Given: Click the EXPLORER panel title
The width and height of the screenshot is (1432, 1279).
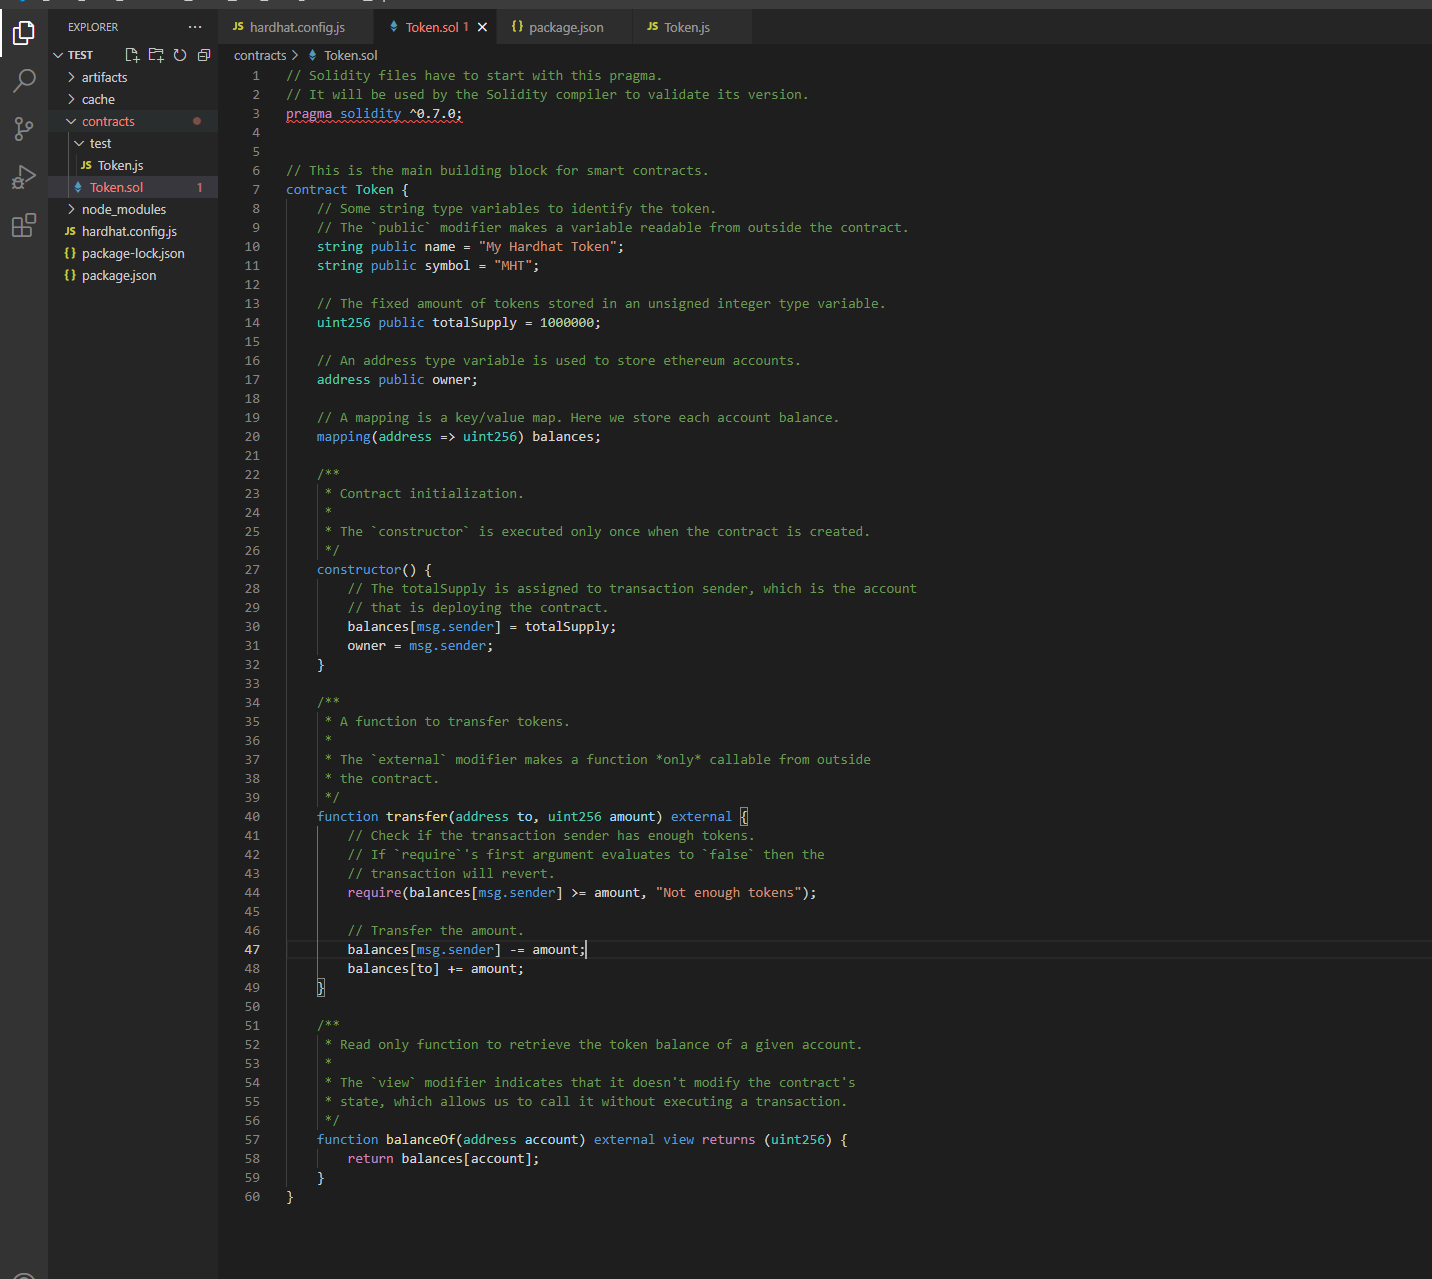Looking at the screenshot, I should pos(93,27).
